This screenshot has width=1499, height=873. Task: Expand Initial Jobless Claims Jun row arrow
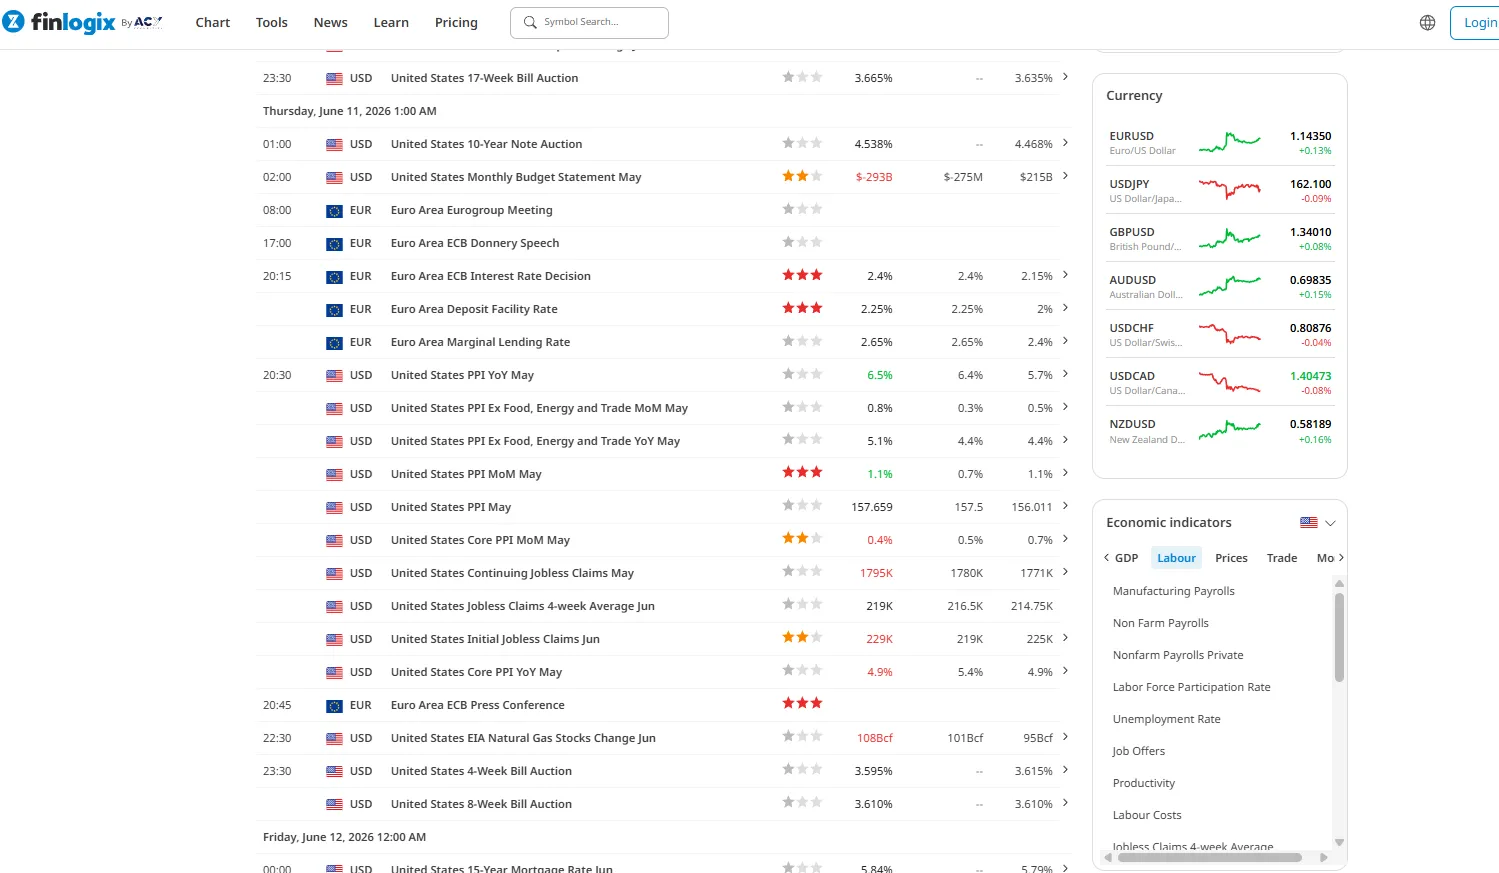(1065, 638)
